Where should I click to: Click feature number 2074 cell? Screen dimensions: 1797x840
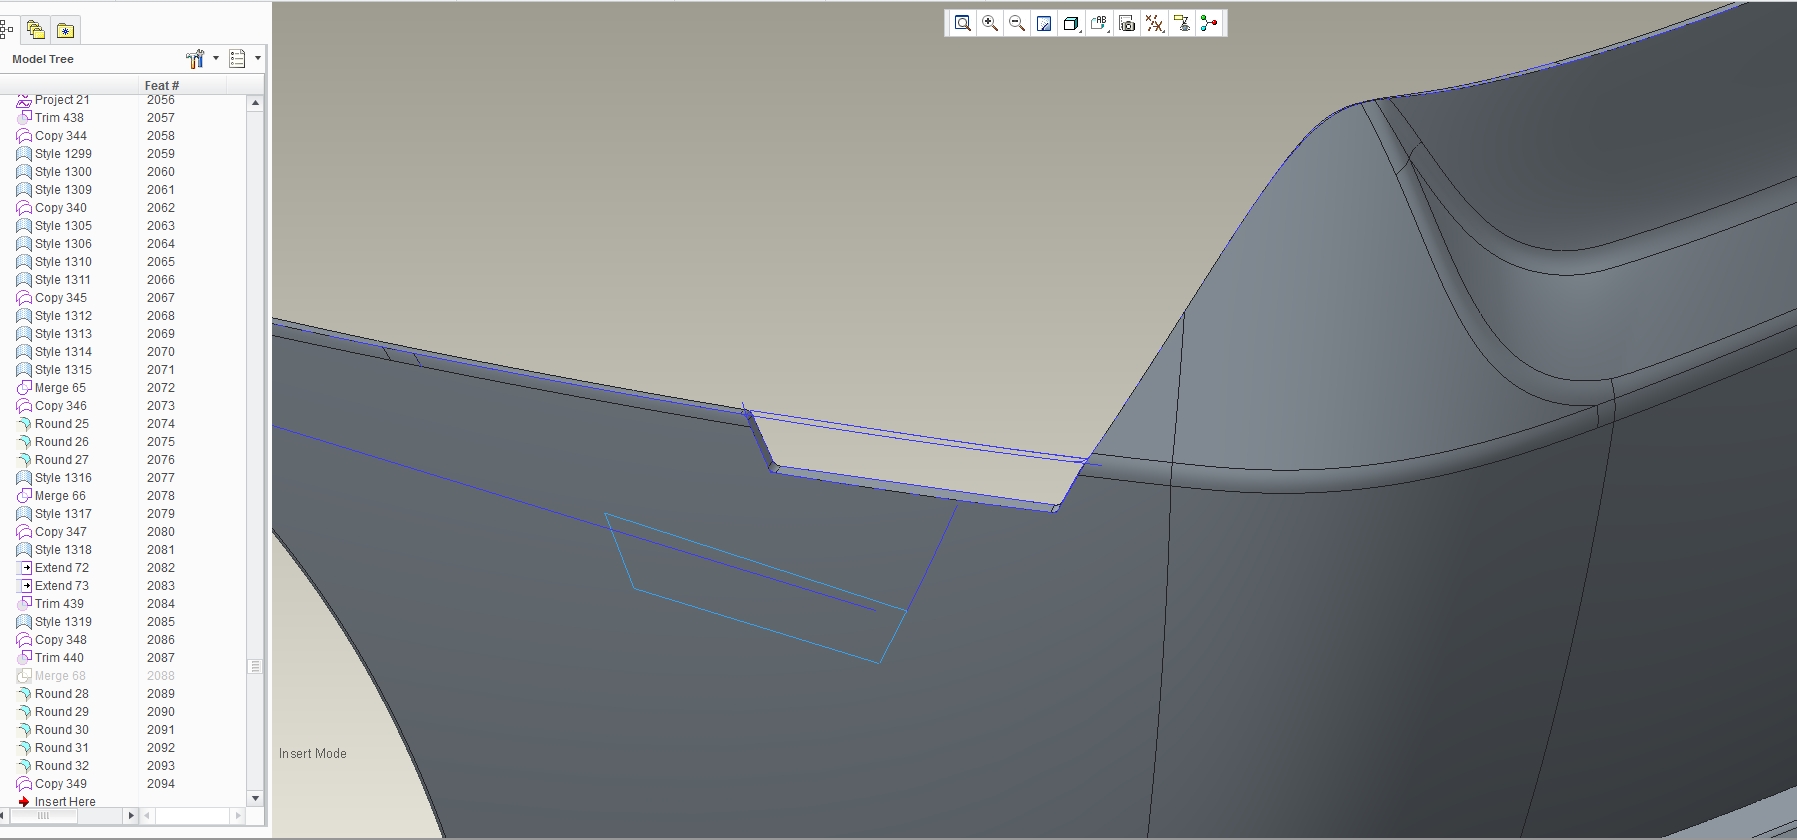161,424
